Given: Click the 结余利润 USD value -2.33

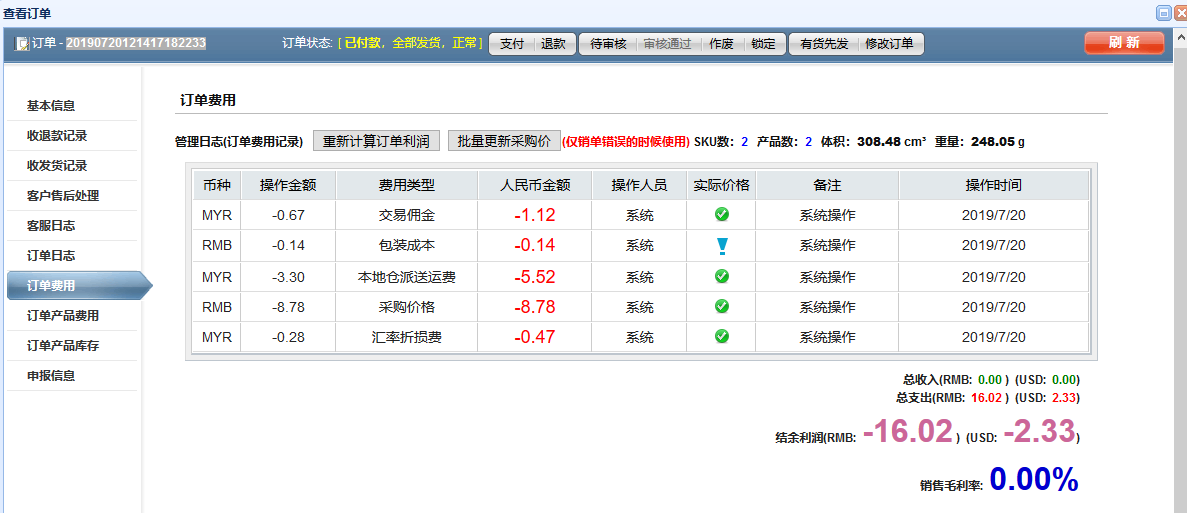Looking at the screenshot, I should pos(1039,431).
